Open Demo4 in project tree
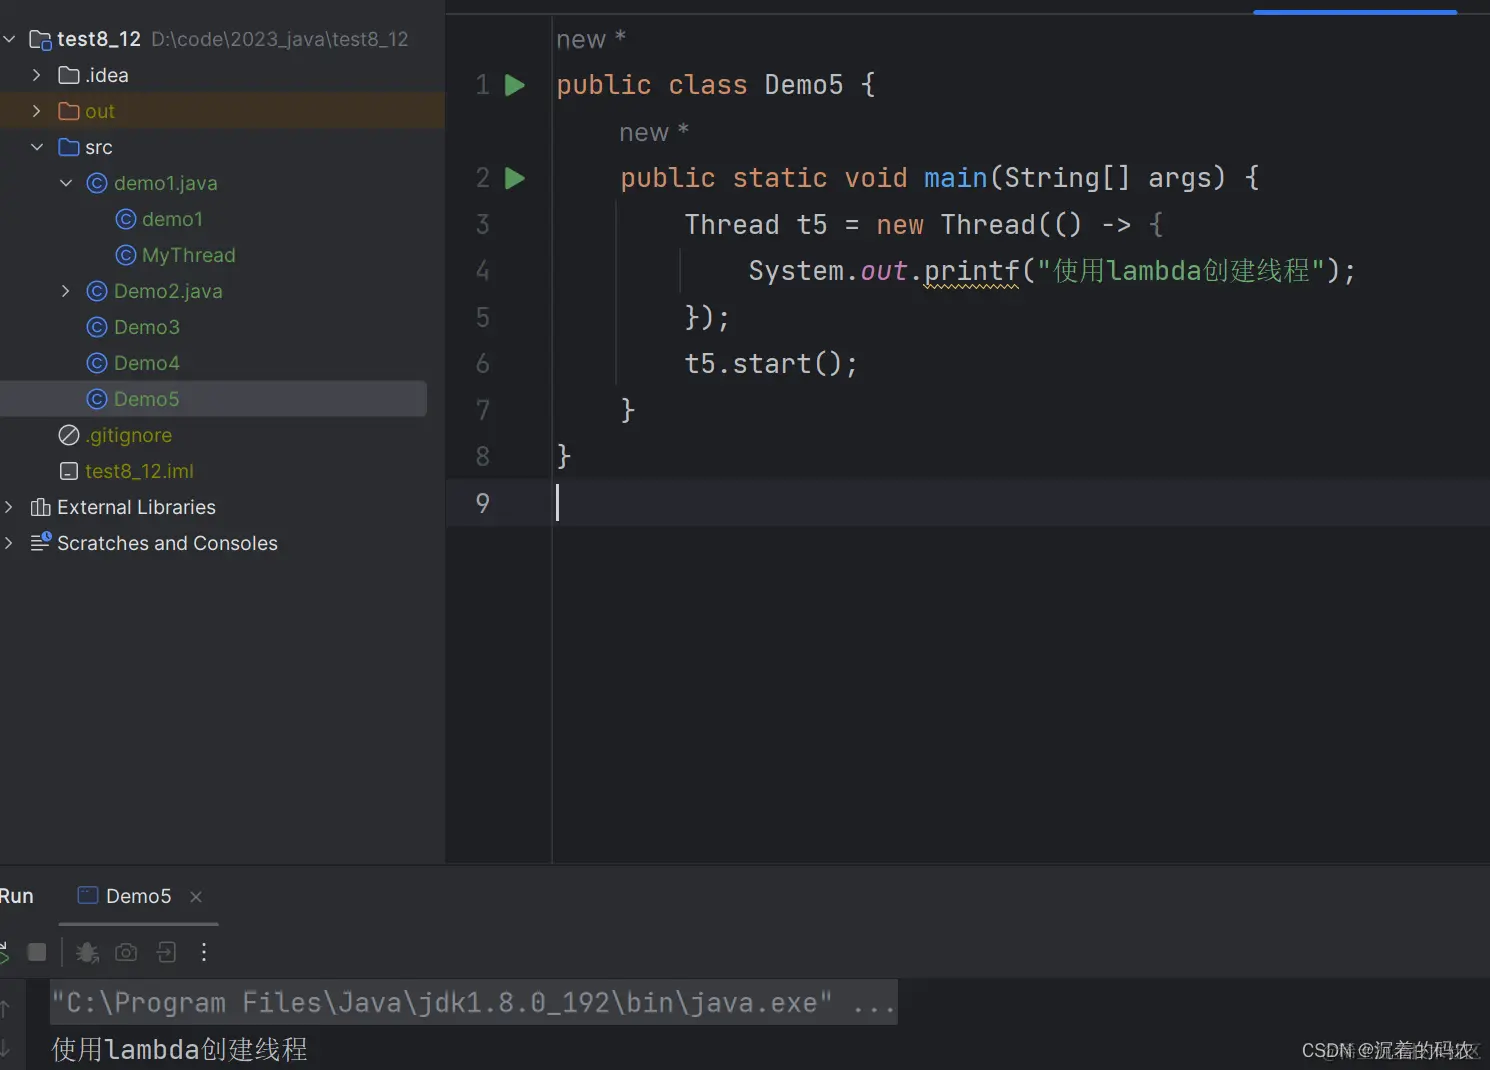 (x=147, y=363)
